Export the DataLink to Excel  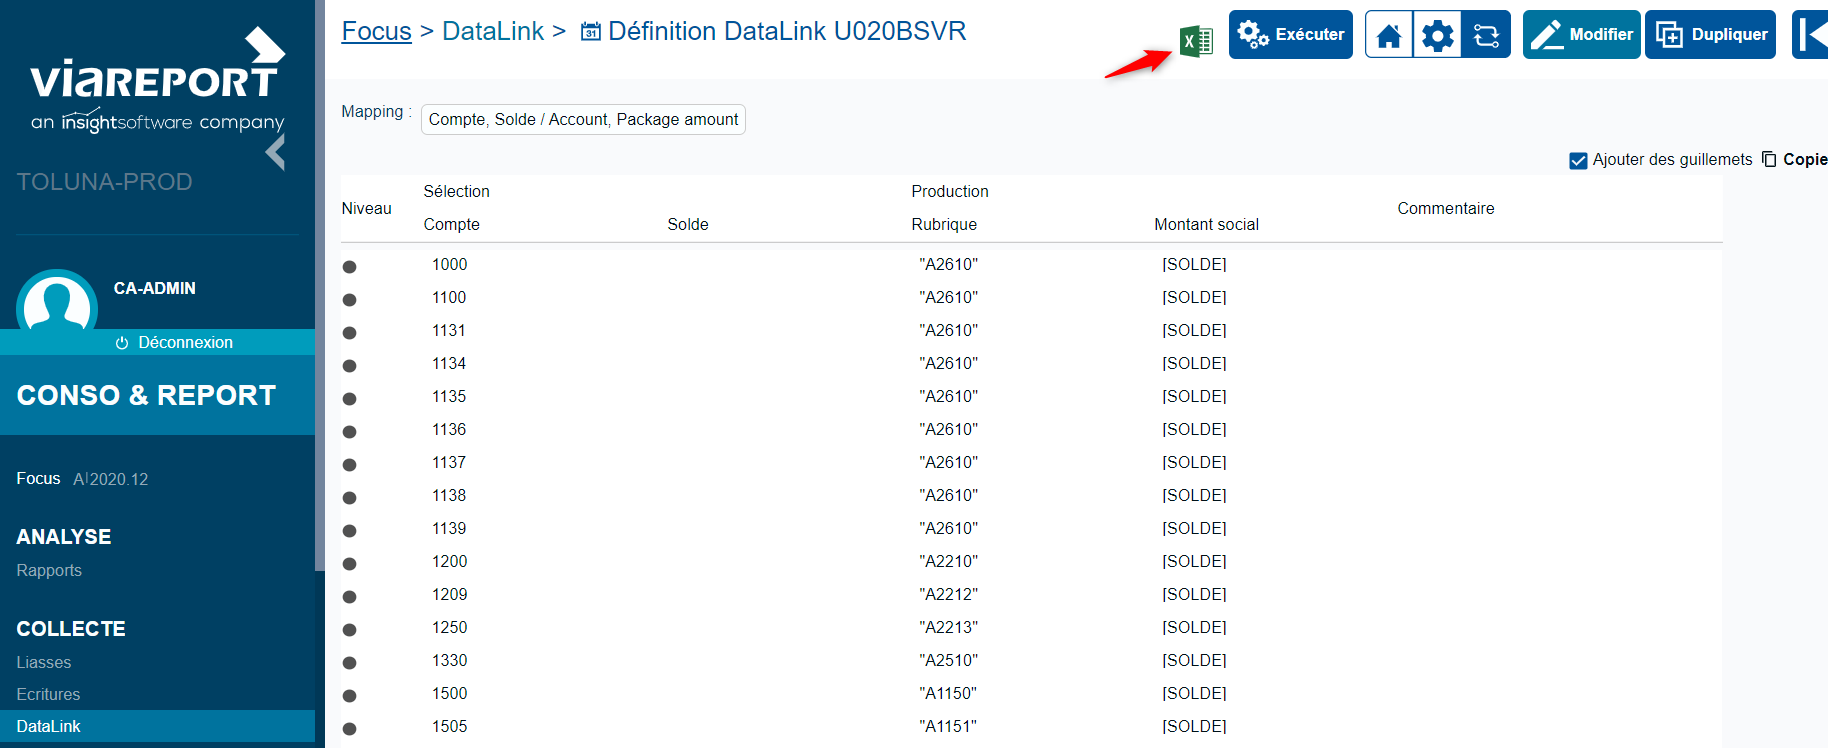point(1196,41)
